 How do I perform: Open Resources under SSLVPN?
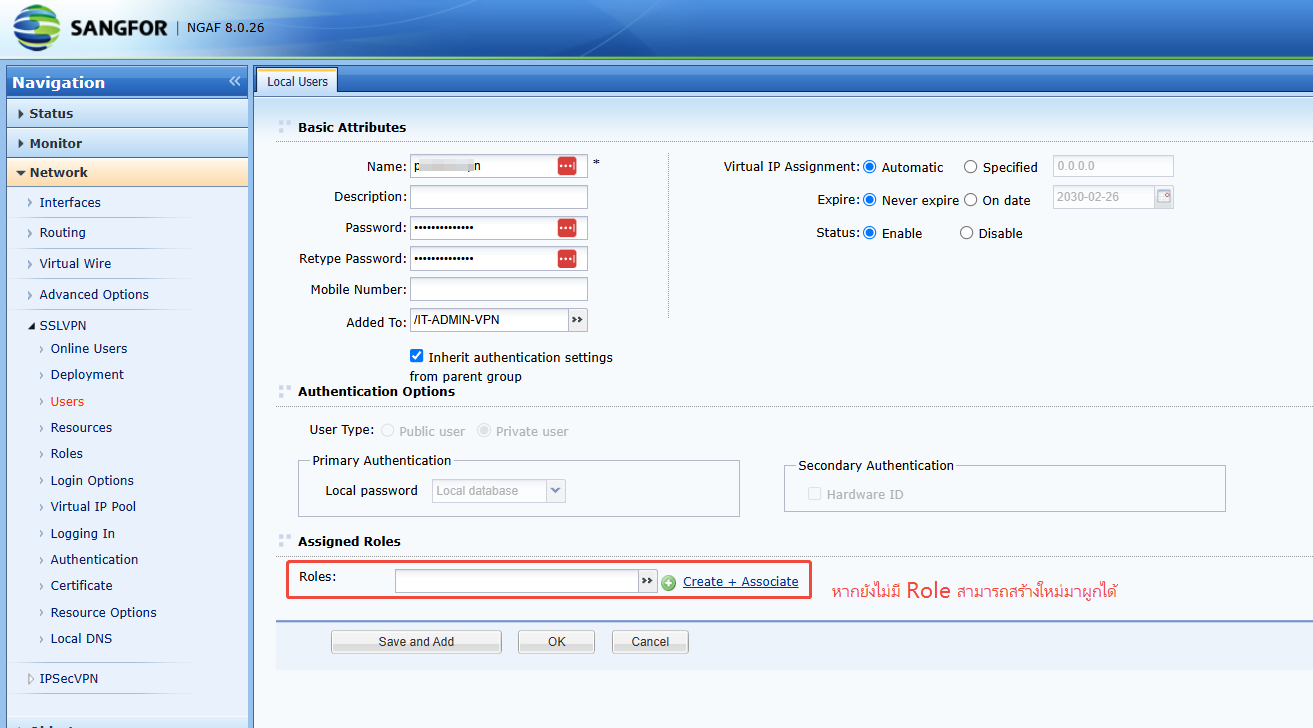tap(81, 427)
